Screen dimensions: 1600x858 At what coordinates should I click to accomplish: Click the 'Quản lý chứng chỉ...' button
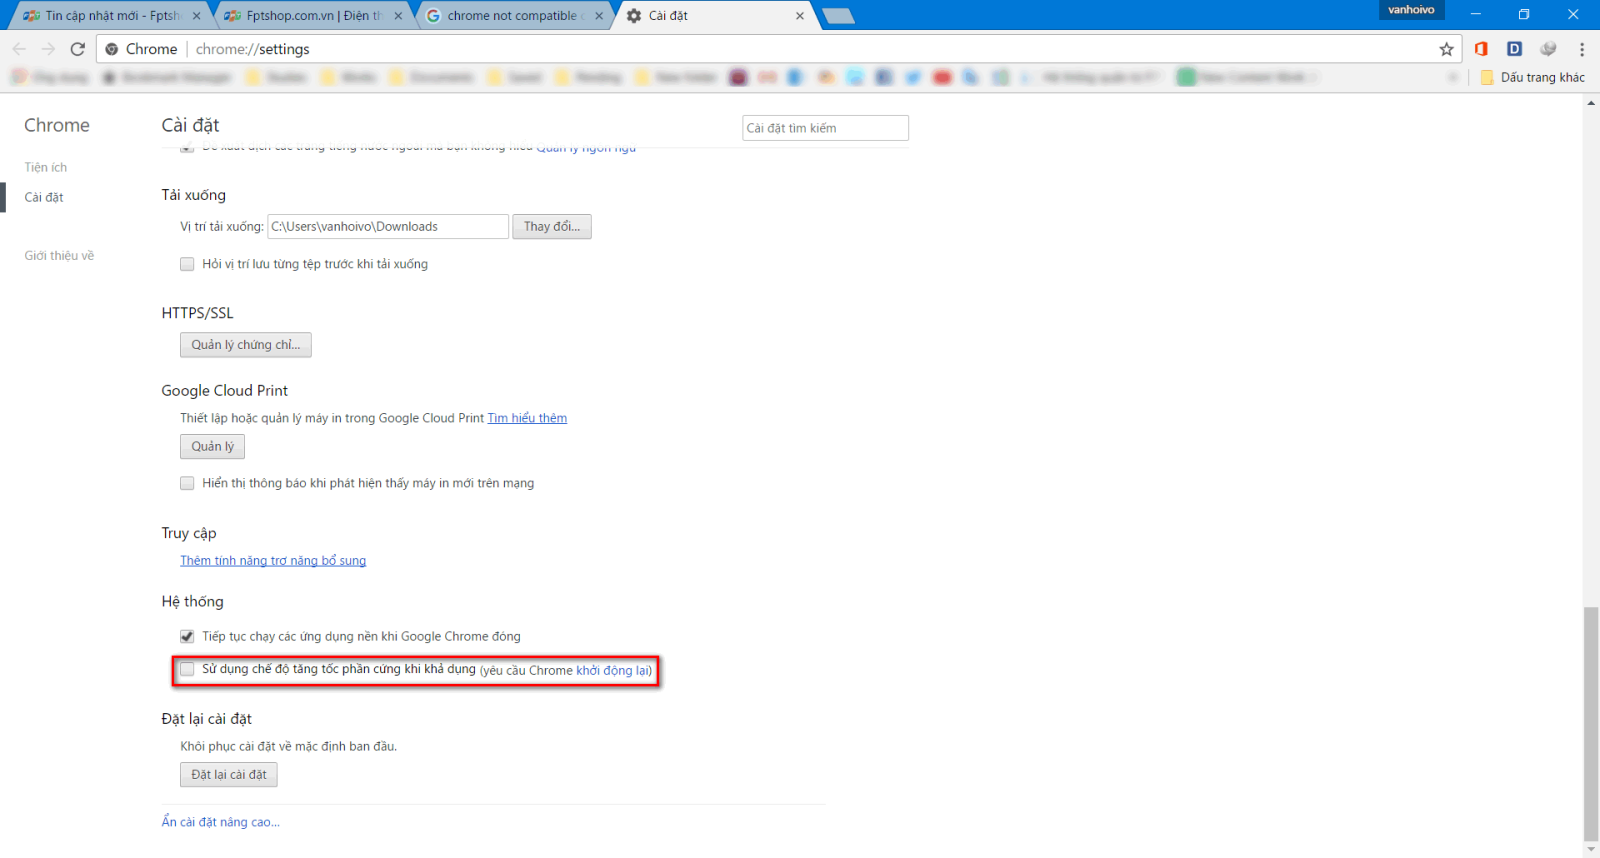pos(246,345)
